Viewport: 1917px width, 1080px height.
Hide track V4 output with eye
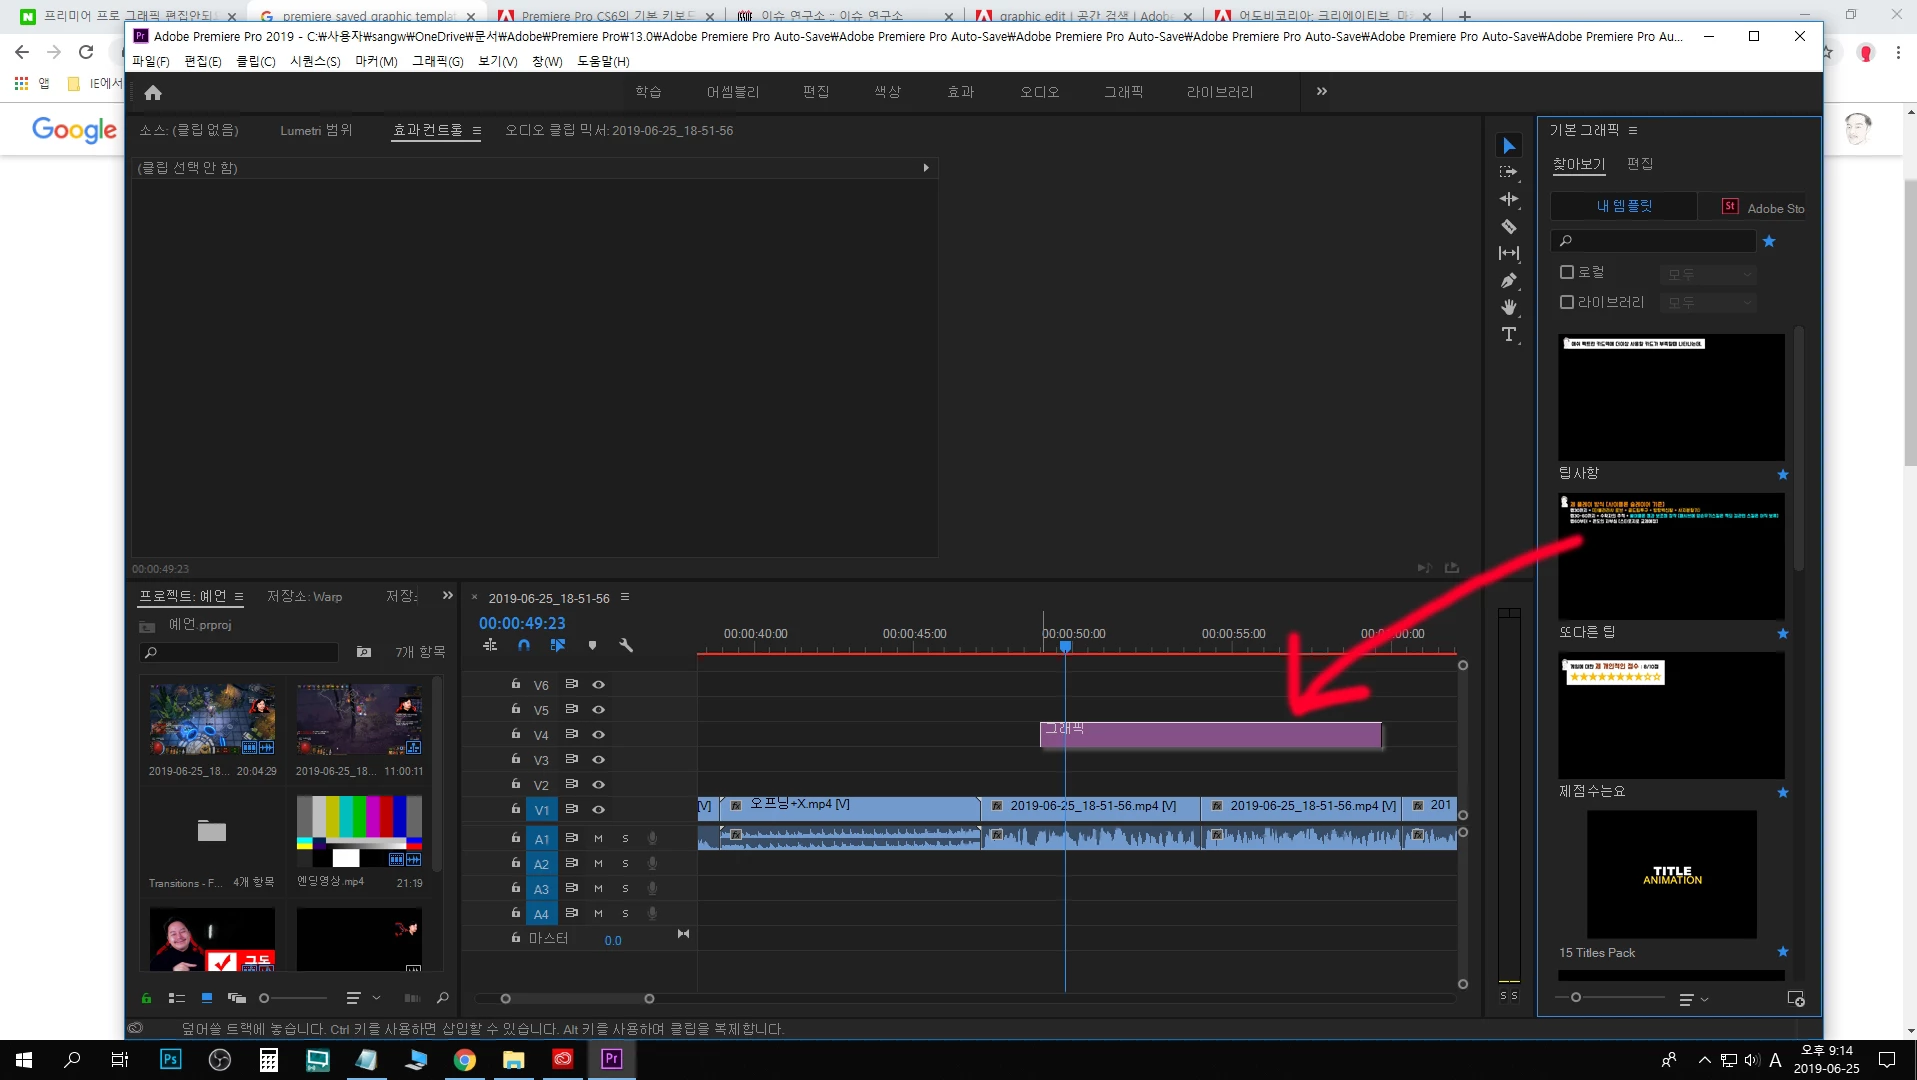pos(598,735)
